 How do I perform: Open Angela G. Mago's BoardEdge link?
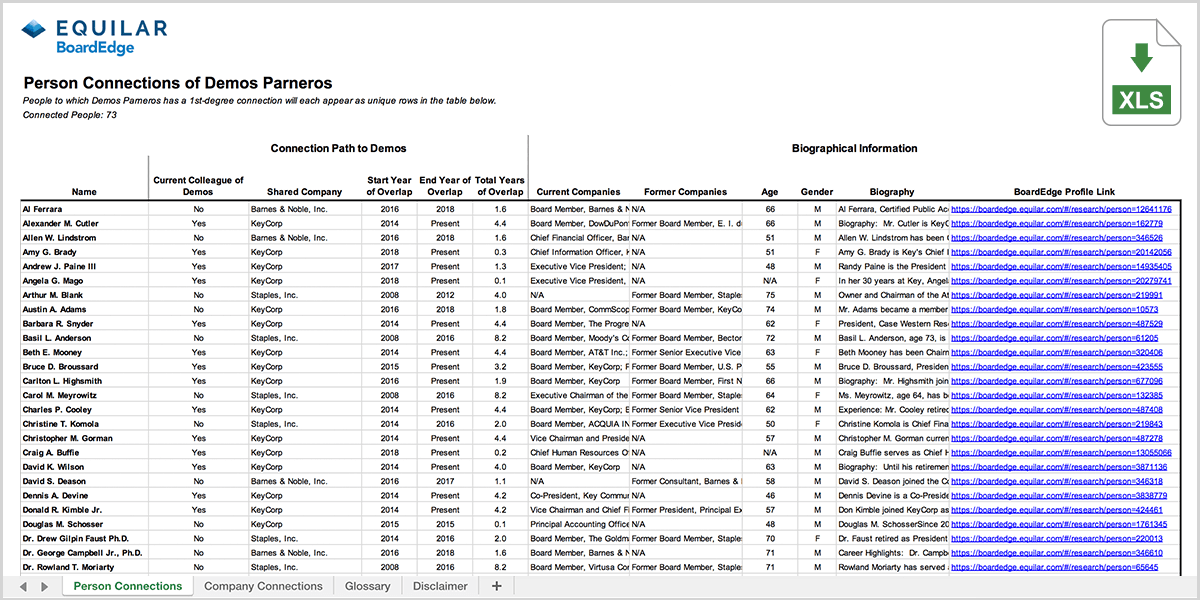1061,281
